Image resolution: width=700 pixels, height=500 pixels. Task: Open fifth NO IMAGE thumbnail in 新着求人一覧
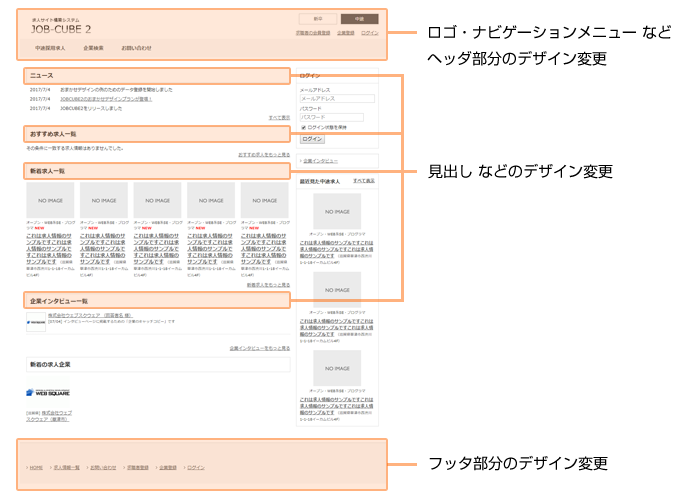coord(264,200)
